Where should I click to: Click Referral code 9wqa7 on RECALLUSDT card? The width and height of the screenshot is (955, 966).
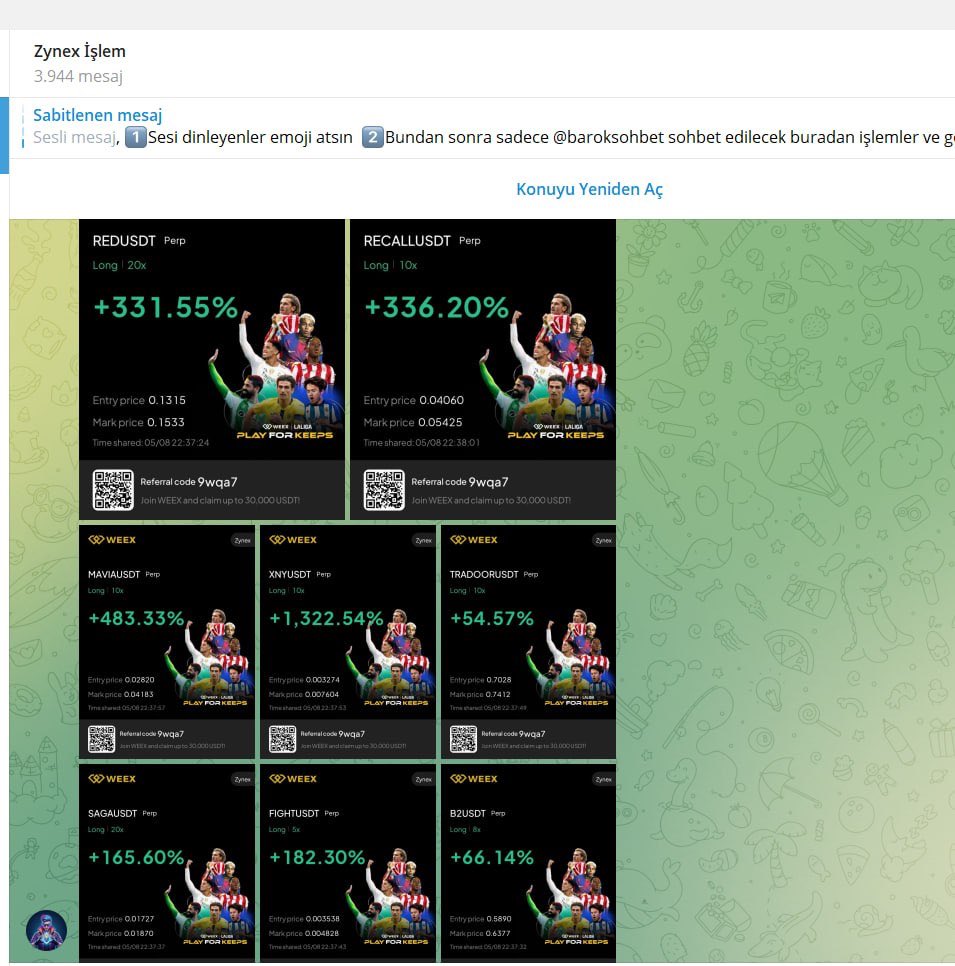(x=460, y=482)
